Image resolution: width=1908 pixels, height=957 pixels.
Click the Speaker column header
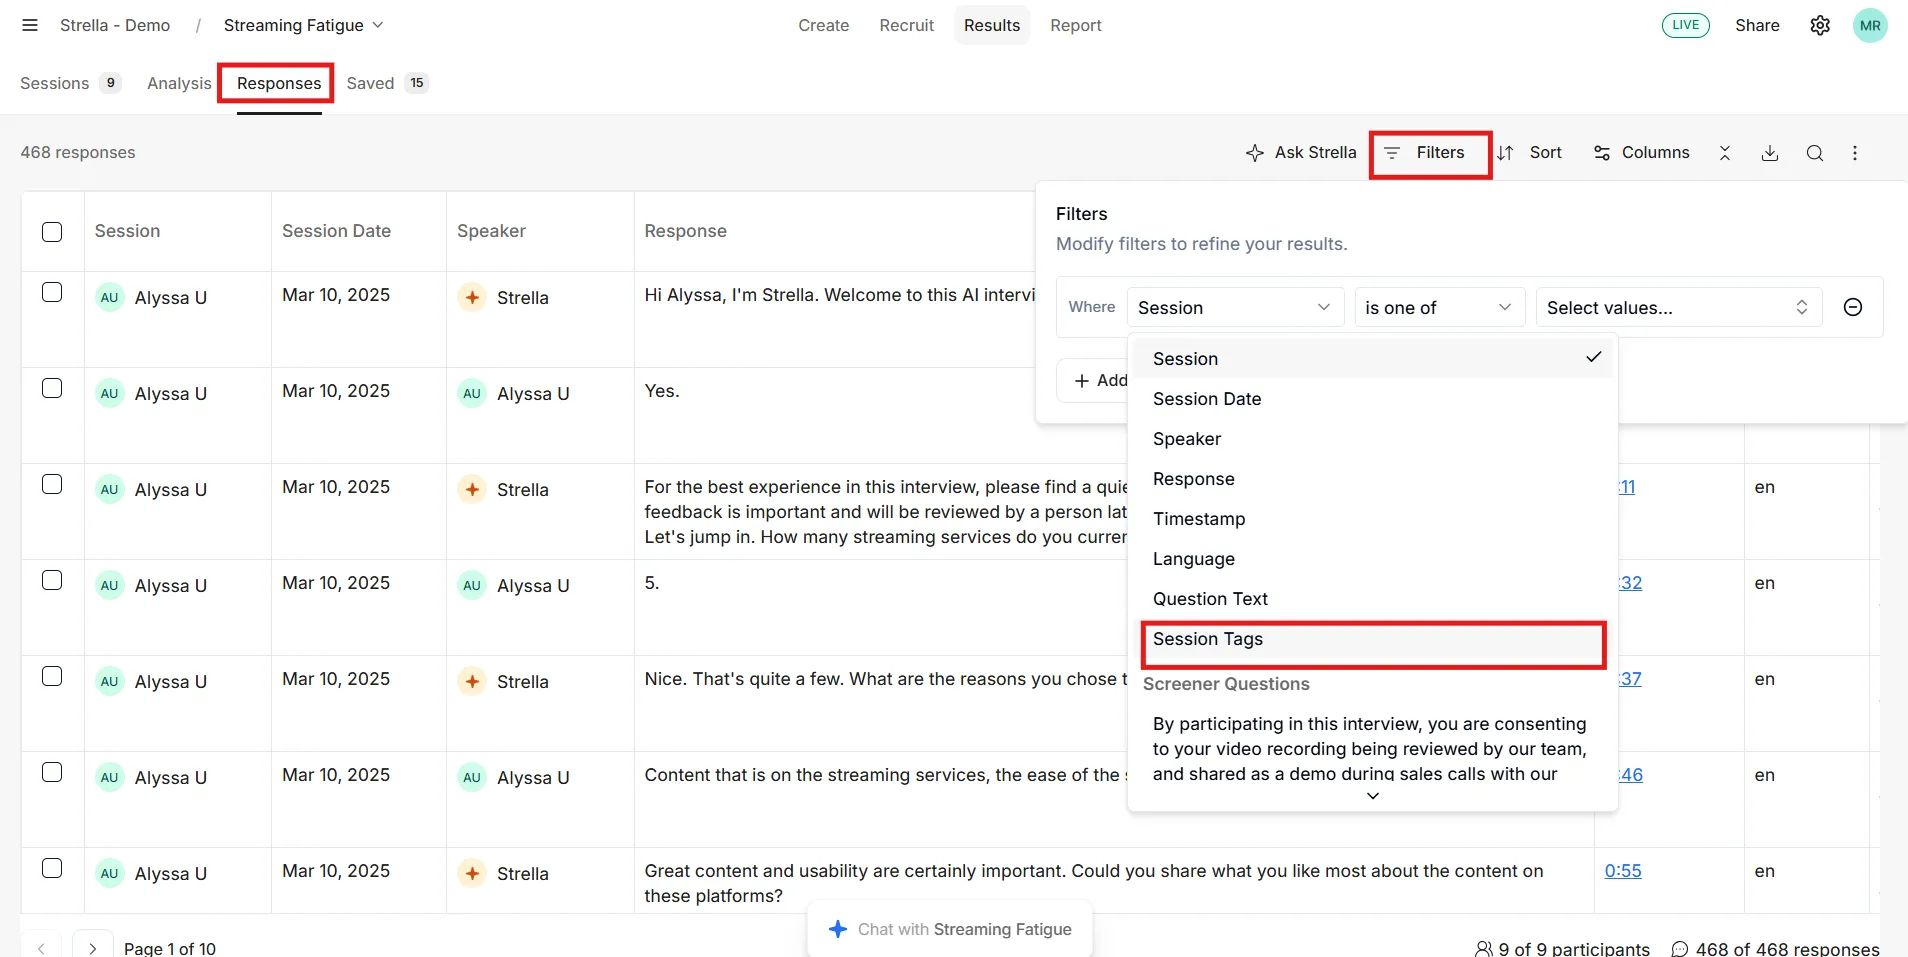[x=491, y=231]
